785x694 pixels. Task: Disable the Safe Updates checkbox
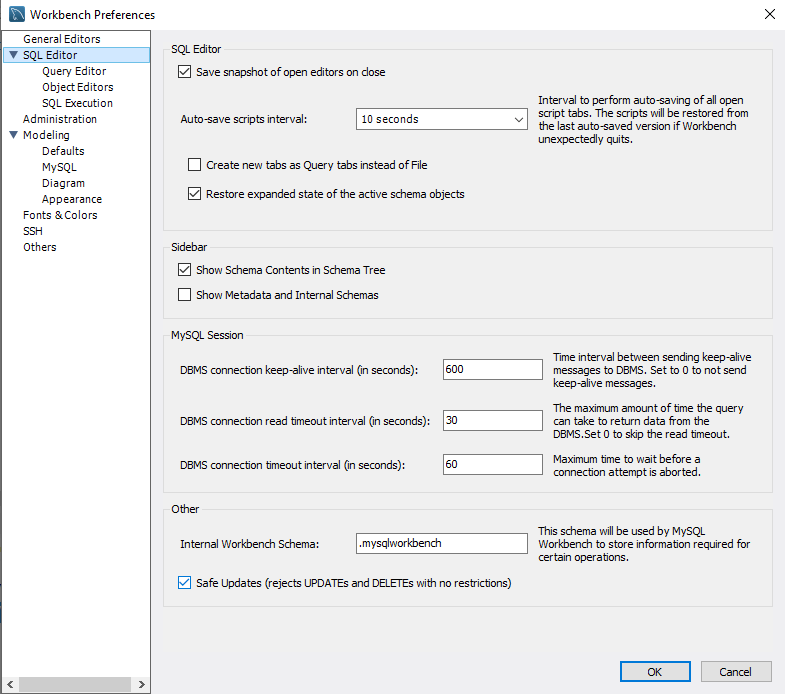(184, 583)
